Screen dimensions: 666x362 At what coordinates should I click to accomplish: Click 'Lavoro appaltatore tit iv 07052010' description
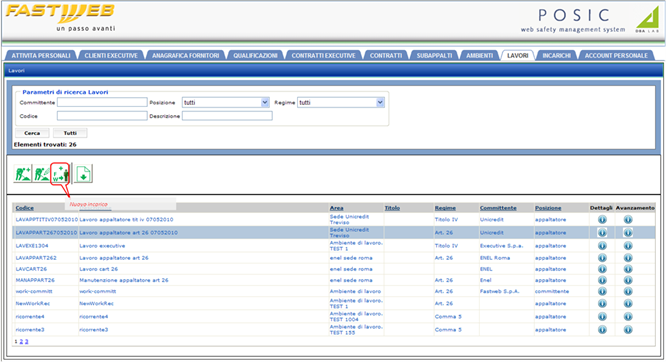[126, 220]
